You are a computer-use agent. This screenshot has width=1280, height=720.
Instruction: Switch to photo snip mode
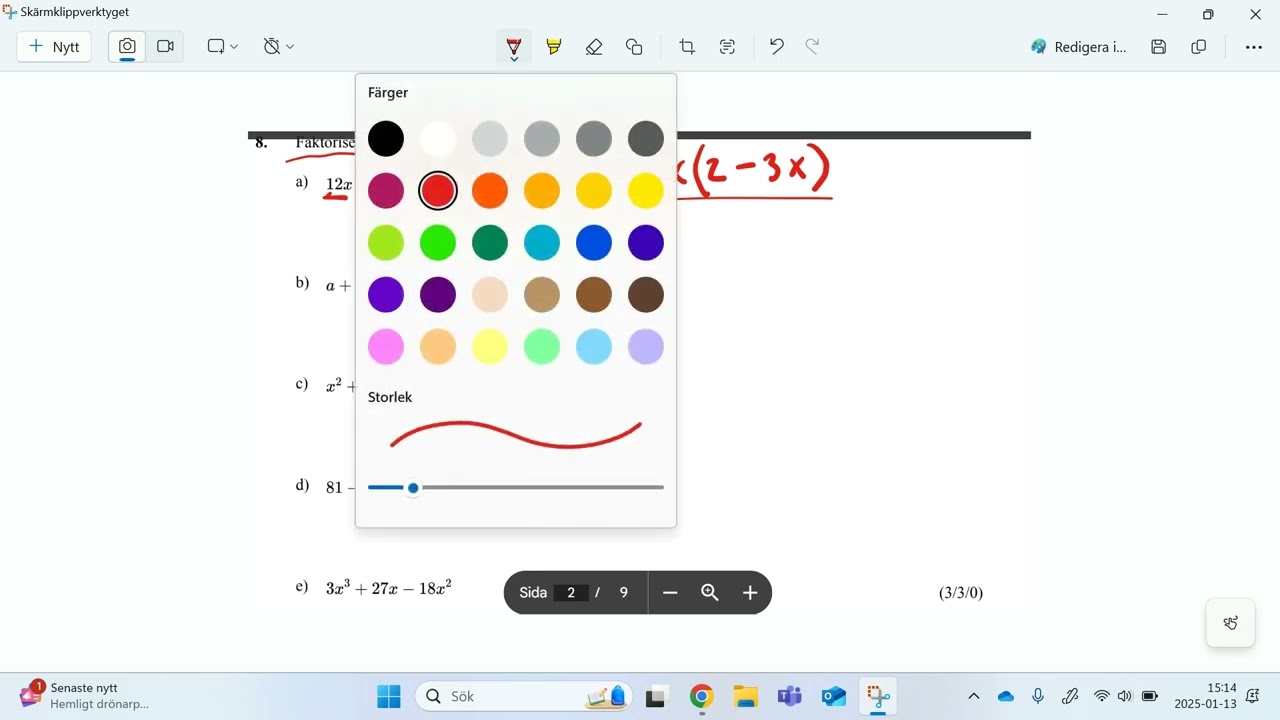tap(127, 47)
